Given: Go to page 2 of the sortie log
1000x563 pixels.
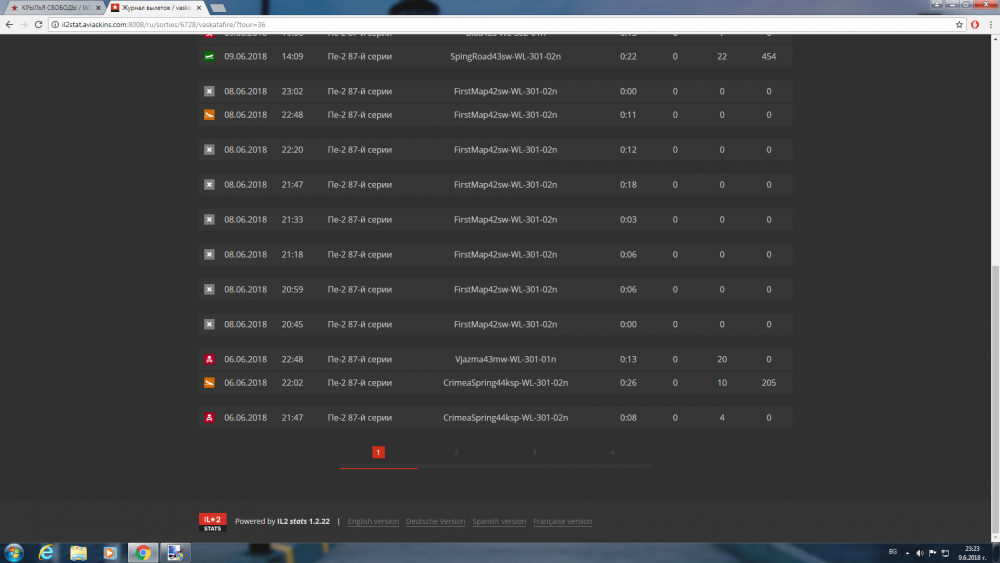Looking at the screenshot, I should (456, 452).
